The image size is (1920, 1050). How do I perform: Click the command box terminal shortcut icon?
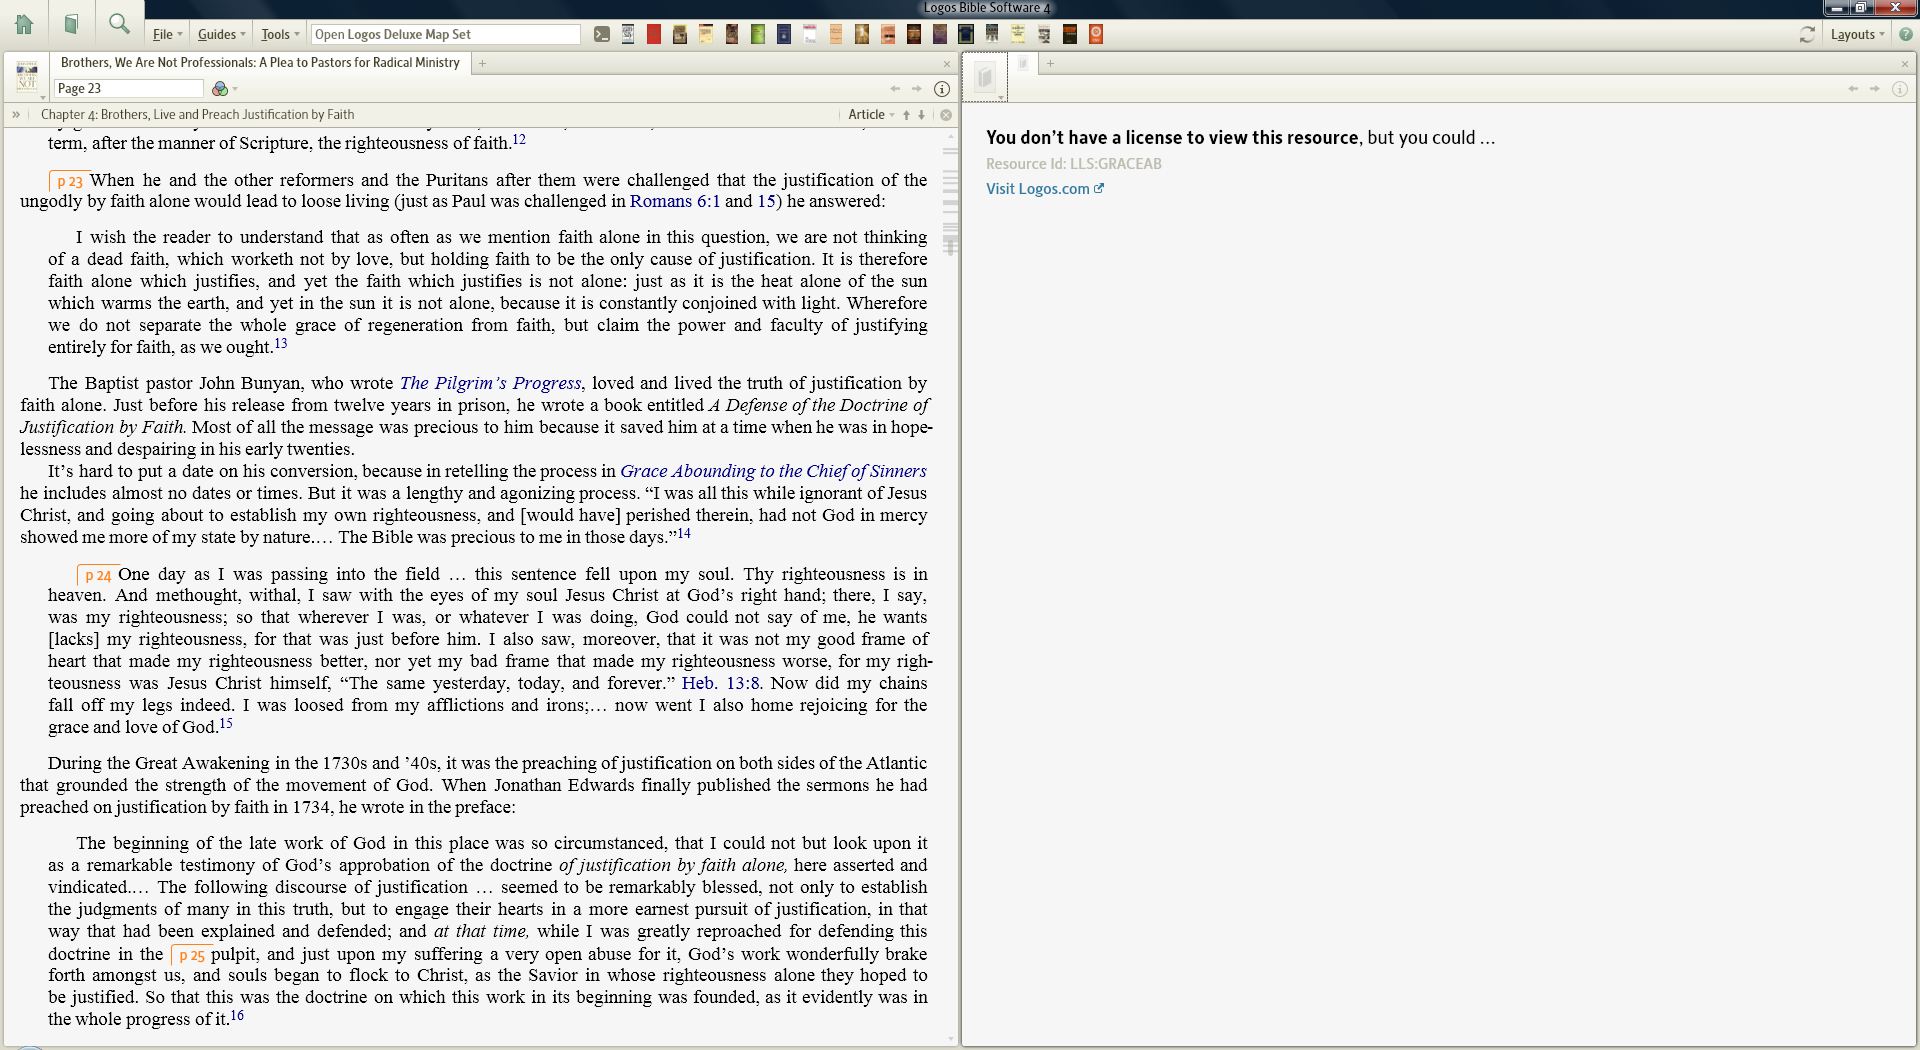[x=601, y=34]
